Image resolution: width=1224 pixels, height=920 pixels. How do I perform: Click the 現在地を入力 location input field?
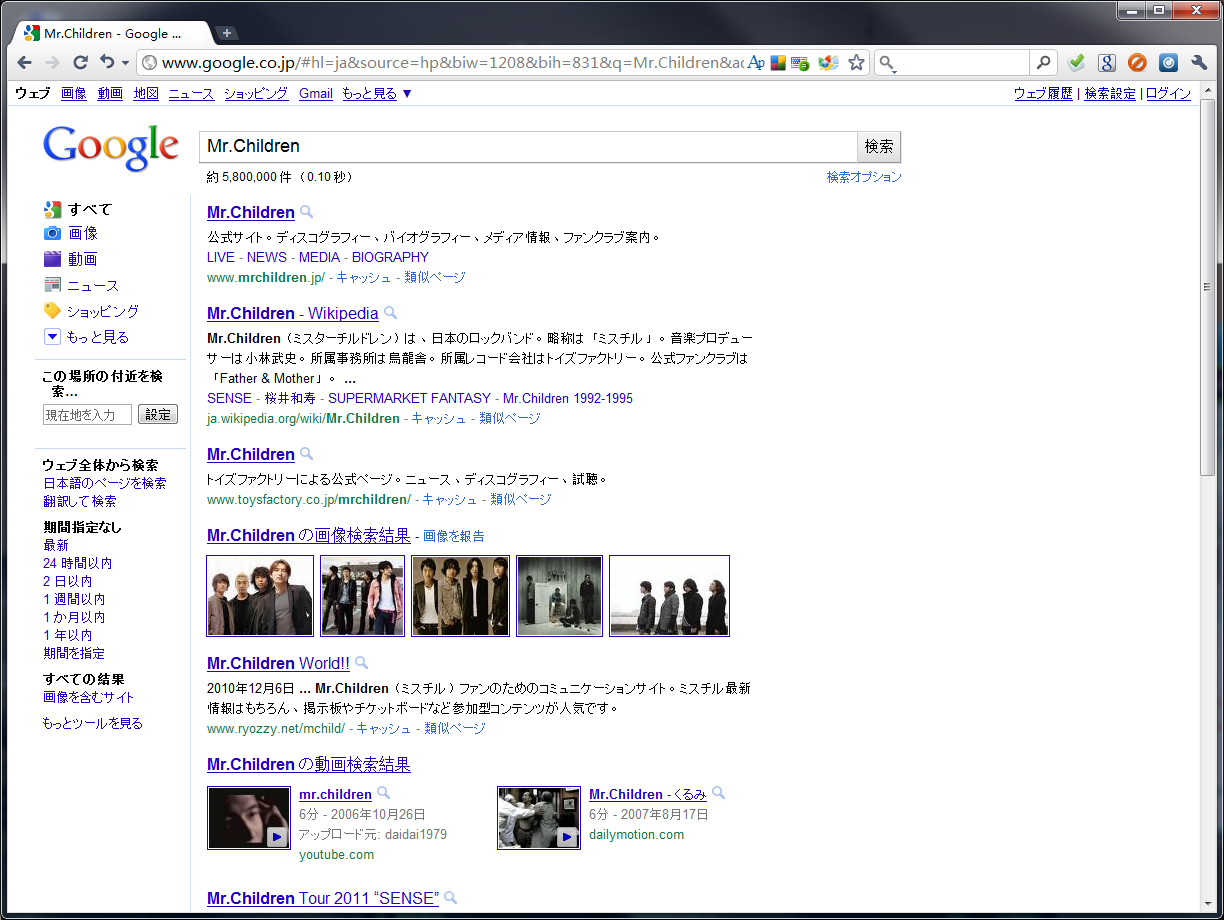87,414
